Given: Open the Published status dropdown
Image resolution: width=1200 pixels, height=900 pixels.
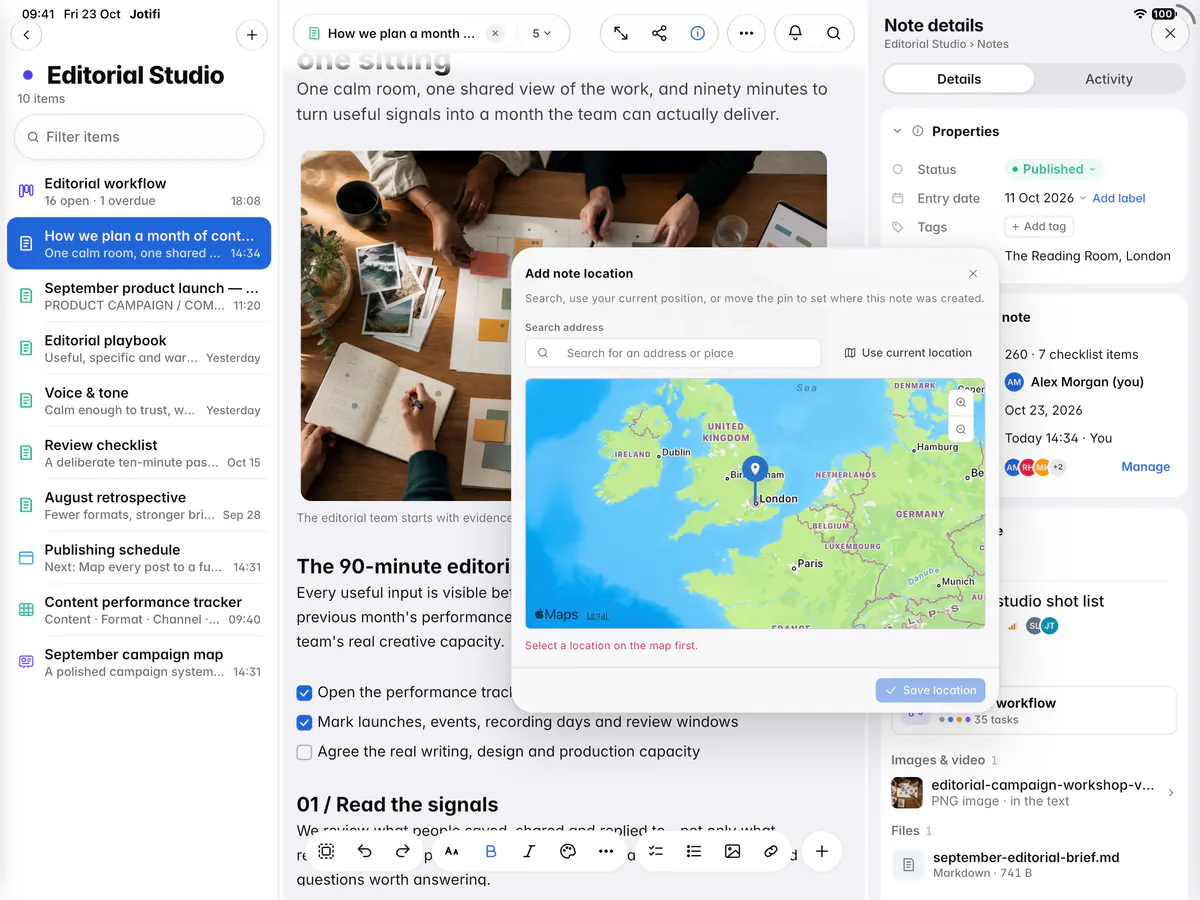Looking at the screenshot, I should pos(1053,169).
